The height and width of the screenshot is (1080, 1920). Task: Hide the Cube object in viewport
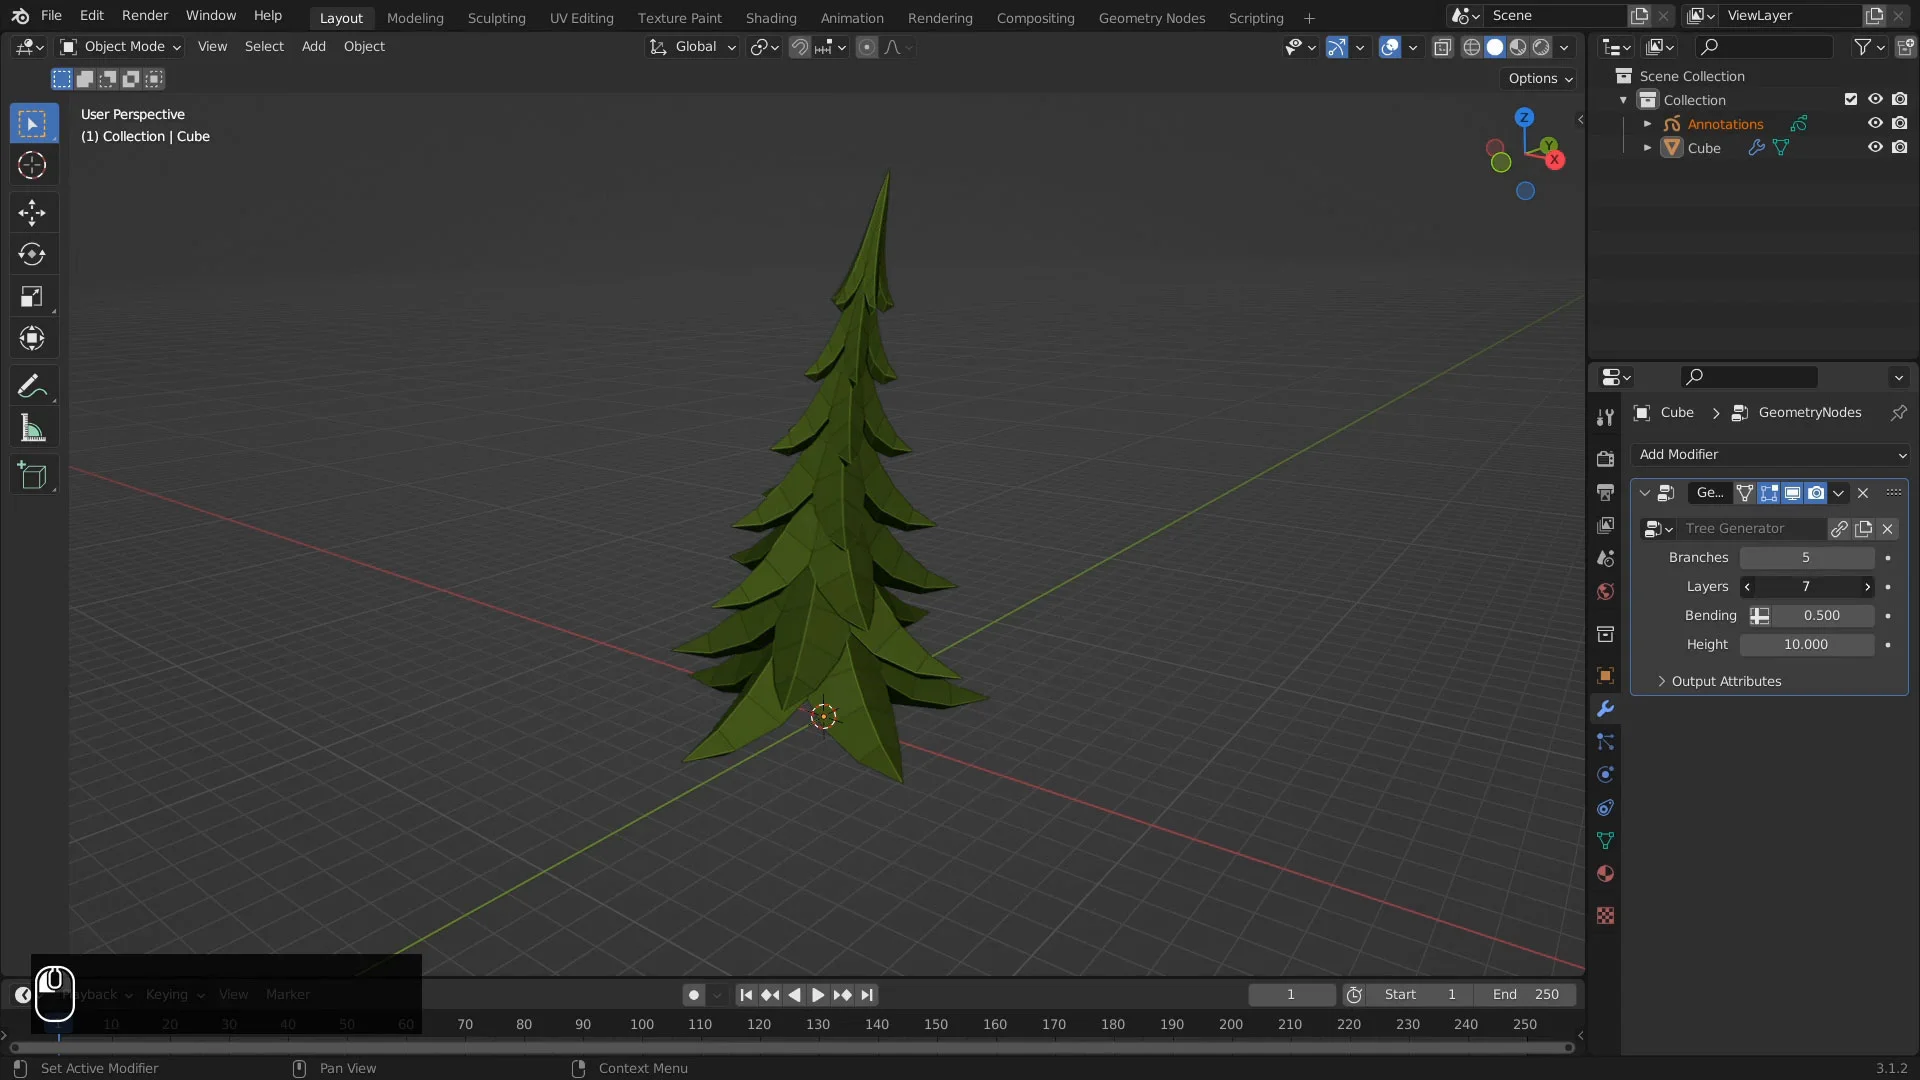point(1875,147)
